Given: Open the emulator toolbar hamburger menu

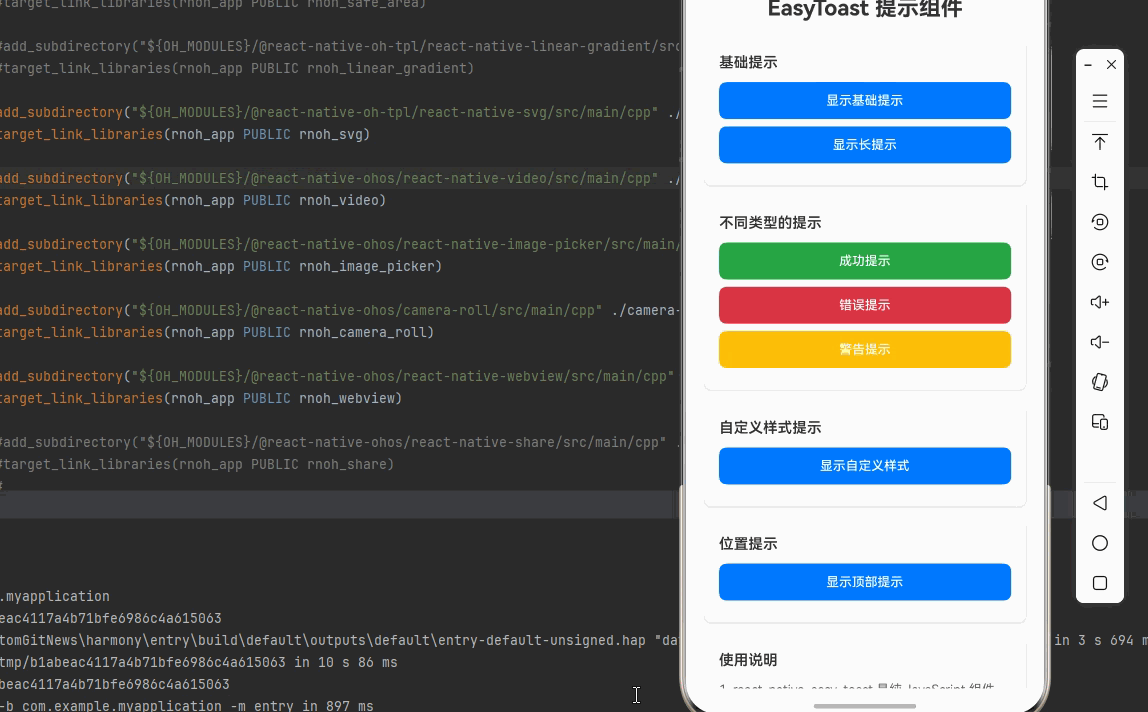Looking at the screenshot, I should click(1100, 101).
